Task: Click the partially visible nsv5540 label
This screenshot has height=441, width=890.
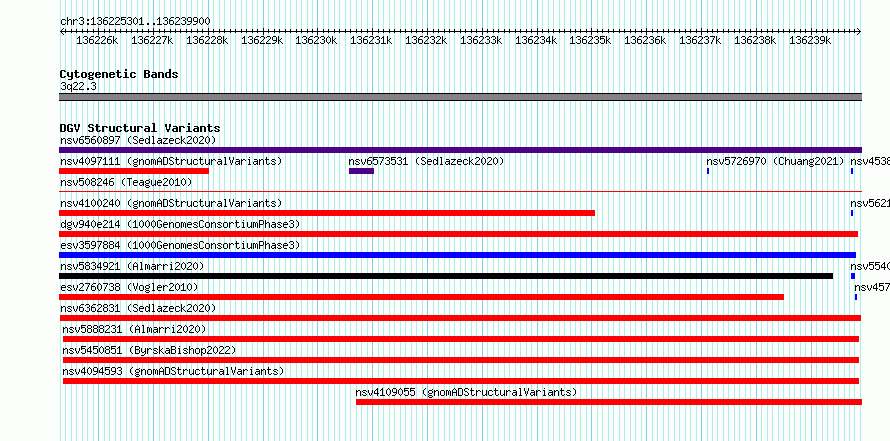Action: coord(870,266)
